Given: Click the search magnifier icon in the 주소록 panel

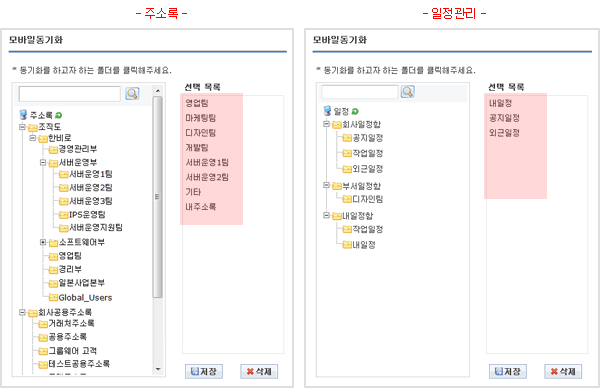Looking at the screenshot, I should pos(132,93).
